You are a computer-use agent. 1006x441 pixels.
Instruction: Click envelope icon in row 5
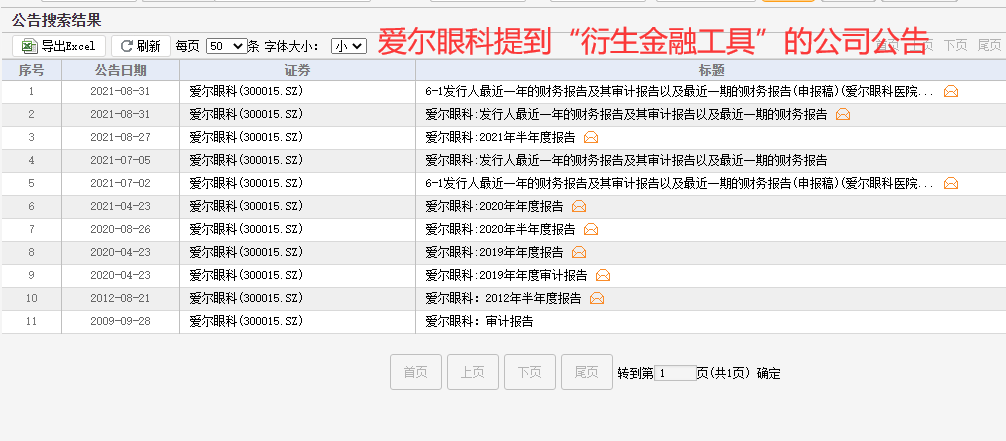(x=951, y=184)
